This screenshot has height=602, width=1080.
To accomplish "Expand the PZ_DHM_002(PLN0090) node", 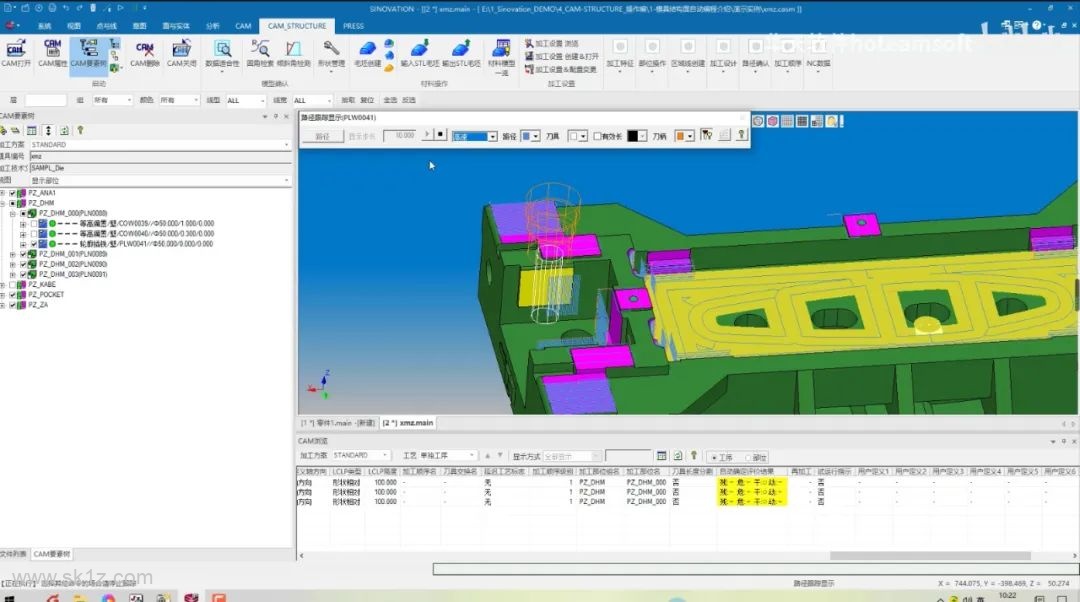I will coord(12,264).
